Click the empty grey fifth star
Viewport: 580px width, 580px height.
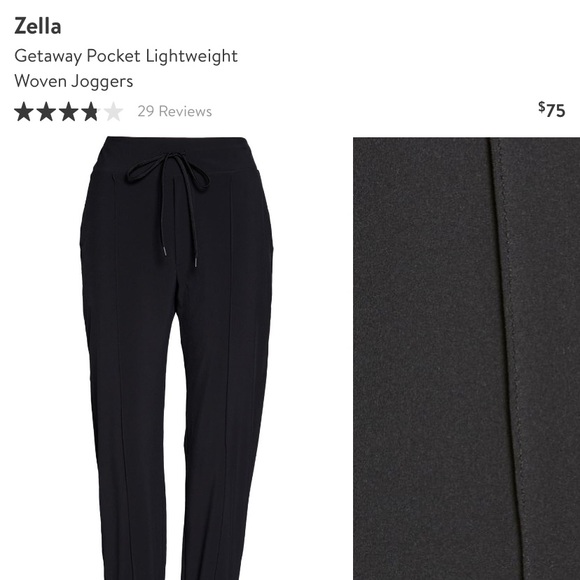[113, 111]
